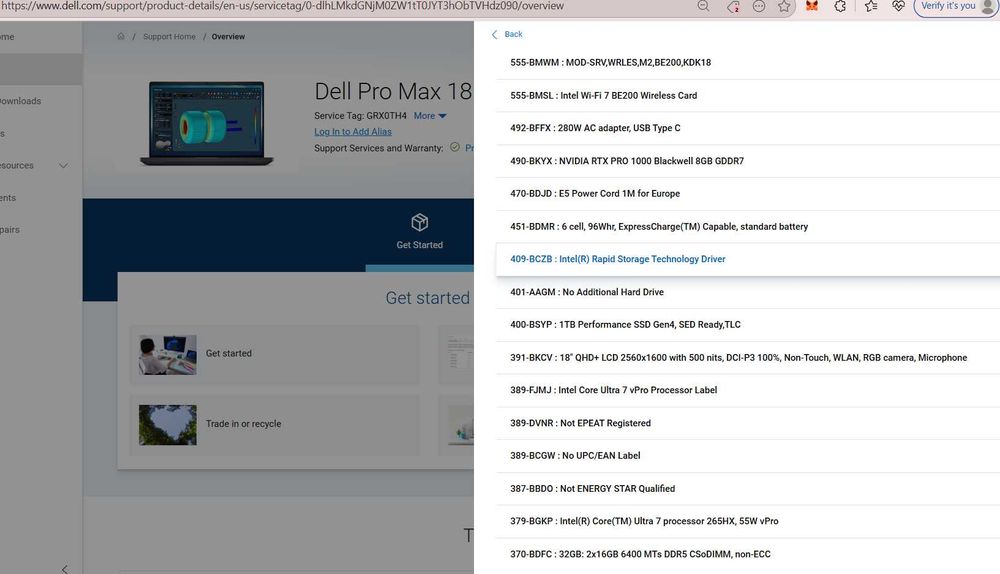The width and height of the screenshot is (1000, 574).
Task: Select 389-DVNR Not EPEAT Registered row
Action: (x=747, y=423)
